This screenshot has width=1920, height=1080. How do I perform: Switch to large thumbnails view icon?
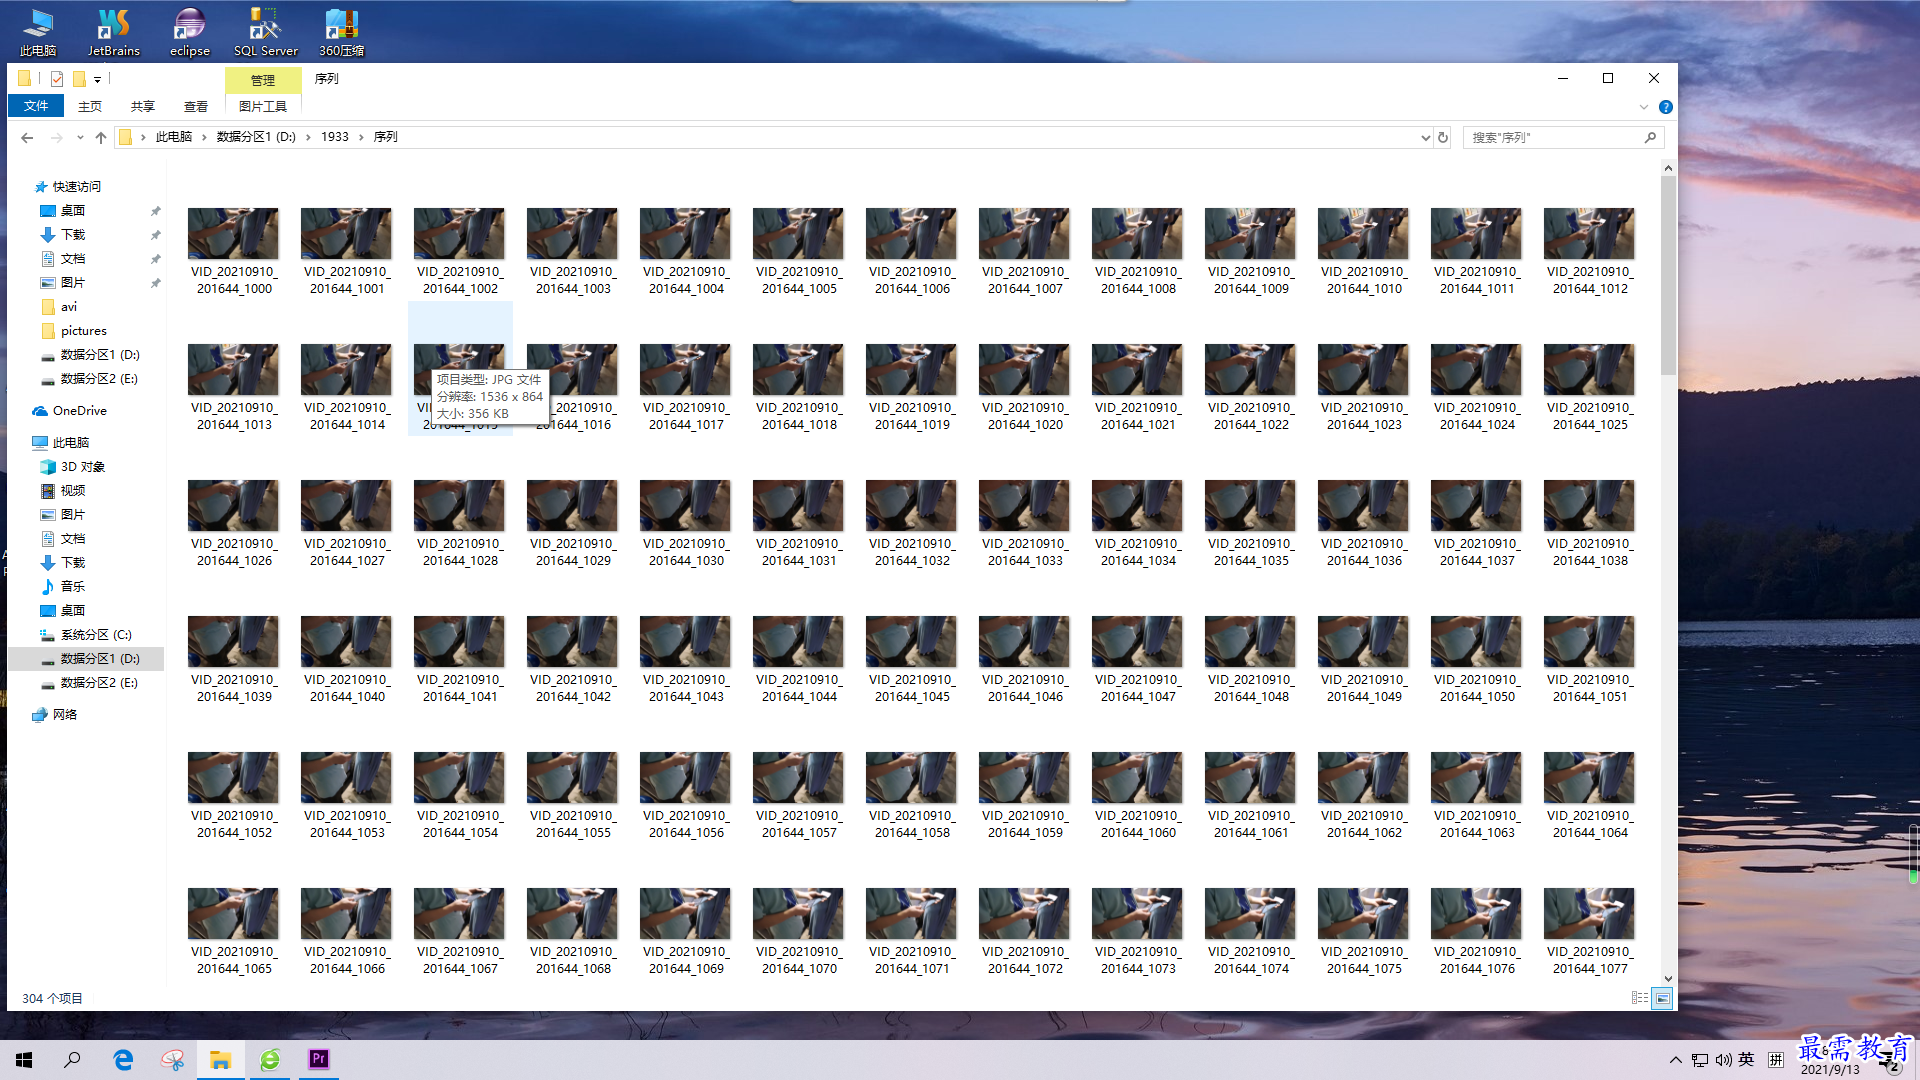[x=1662, y=998]
